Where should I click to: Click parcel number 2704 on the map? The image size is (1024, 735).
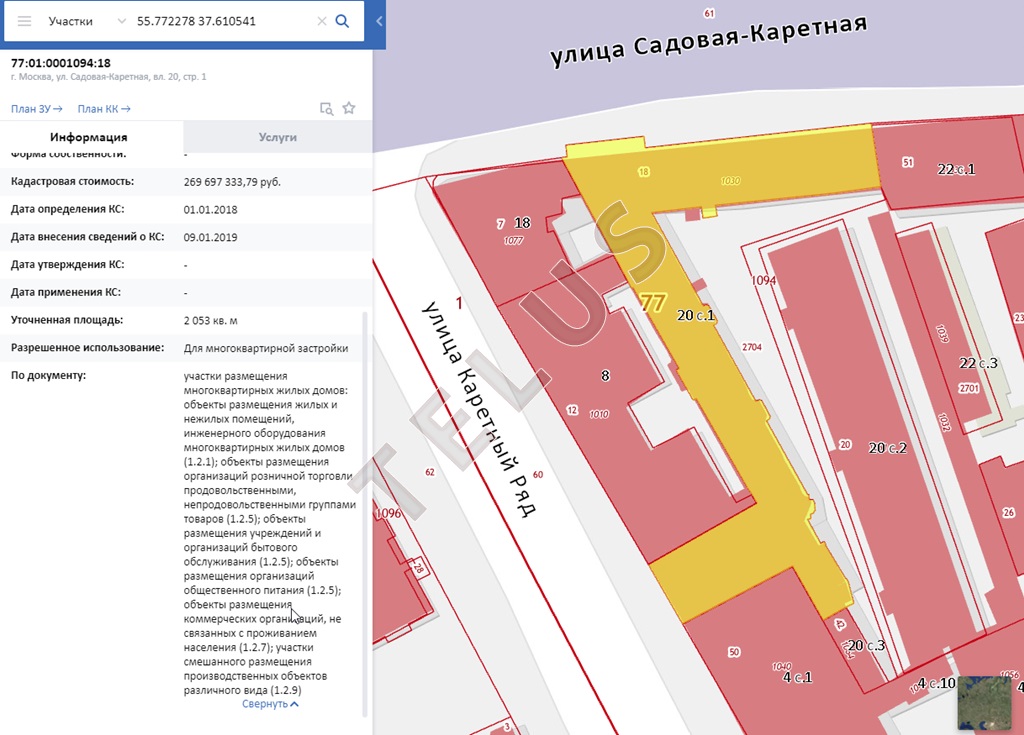coord(752,347)
